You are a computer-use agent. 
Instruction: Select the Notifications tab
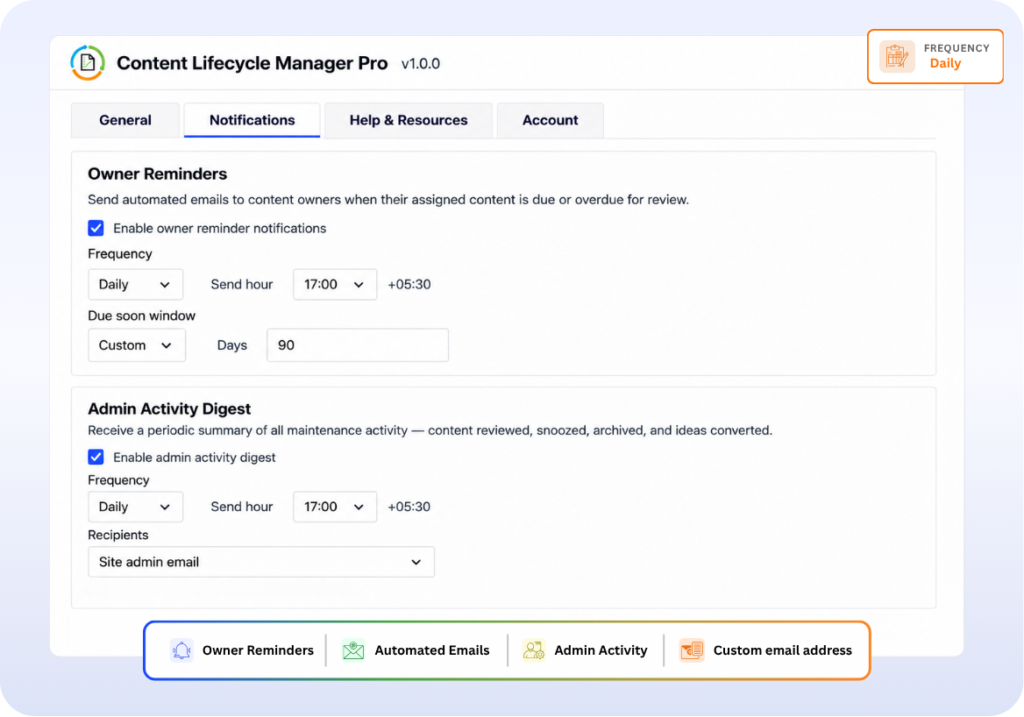(x=252, y=120)
